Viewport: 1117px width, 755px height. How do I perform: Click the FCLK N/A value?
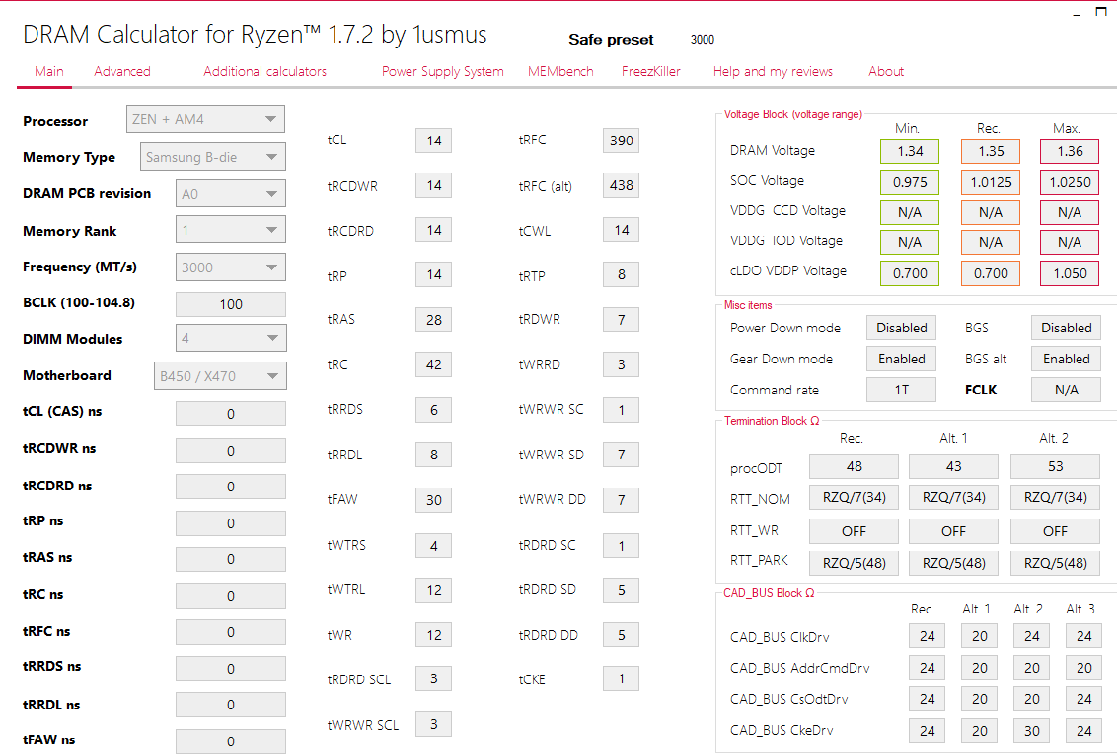coord(1066,390)
